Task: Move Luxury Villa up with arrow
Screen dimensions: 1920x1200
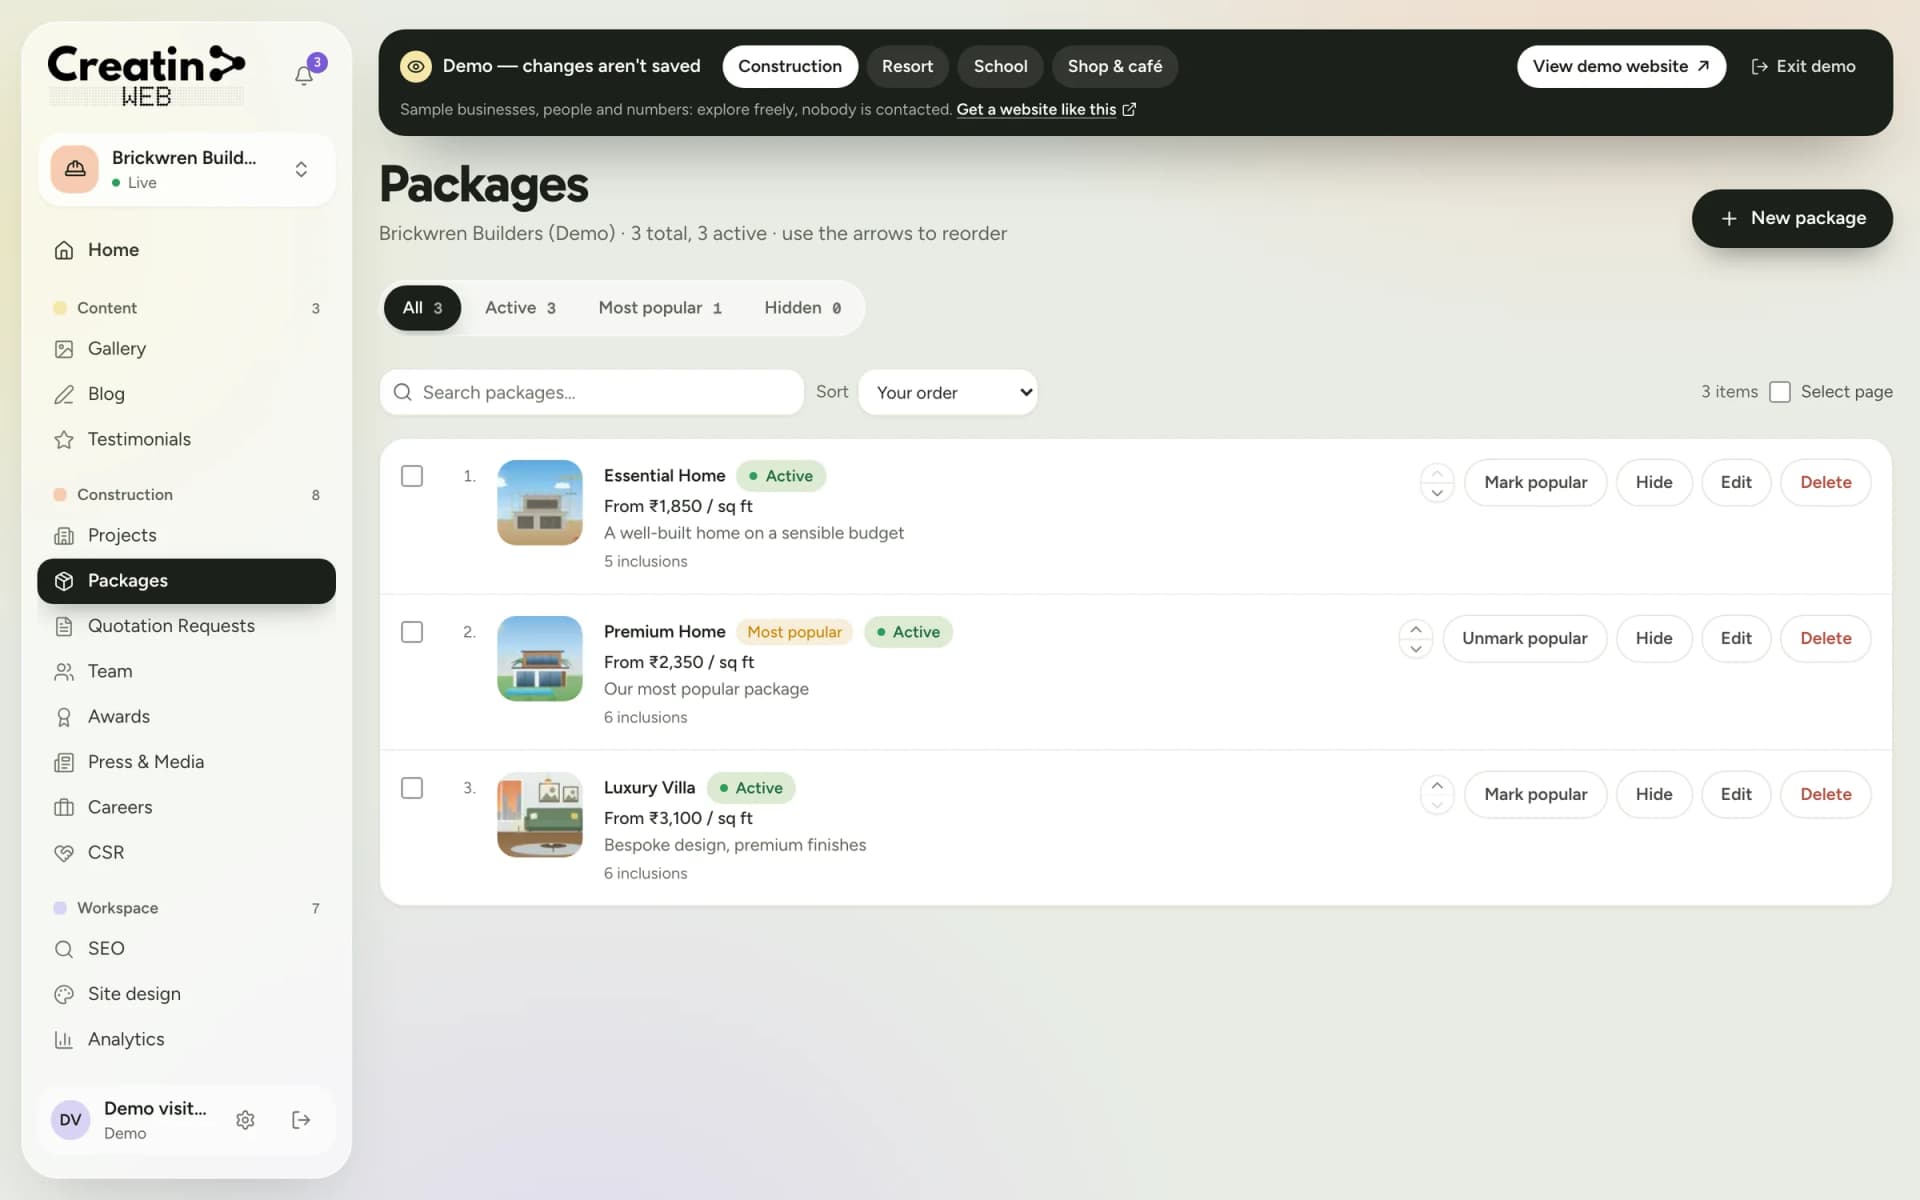Action: 1437,785
